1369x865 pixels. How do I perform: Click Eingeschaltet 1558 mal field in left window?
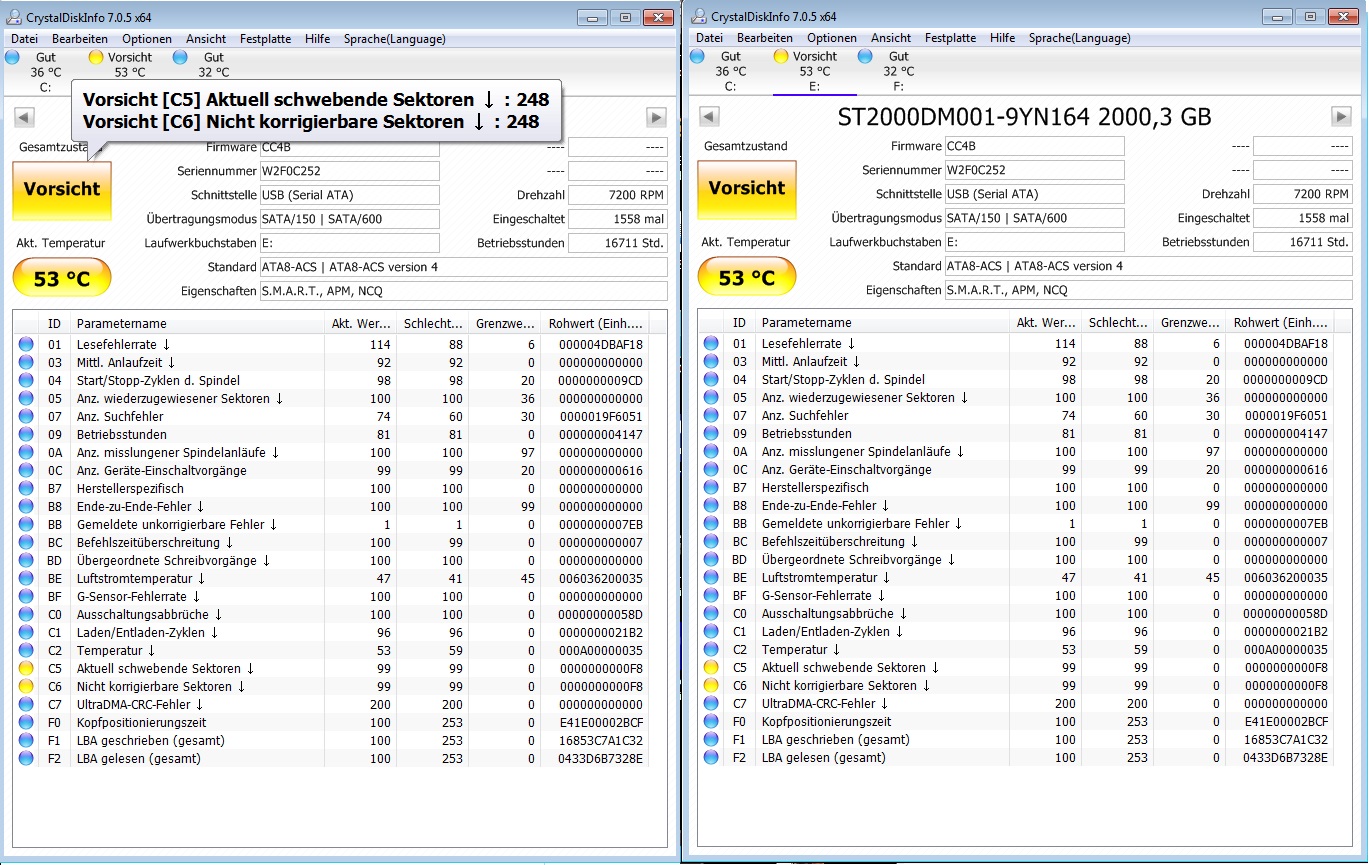pyautogui.click(x=618, y=219)
